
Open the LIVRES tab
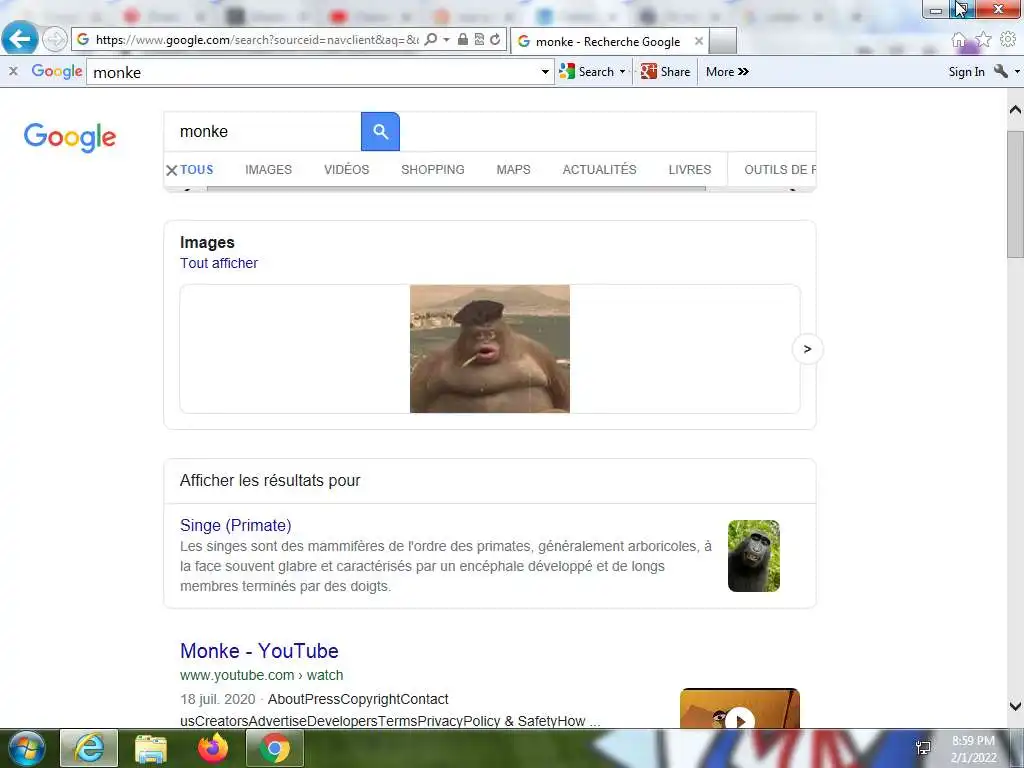tap(690, 170)
